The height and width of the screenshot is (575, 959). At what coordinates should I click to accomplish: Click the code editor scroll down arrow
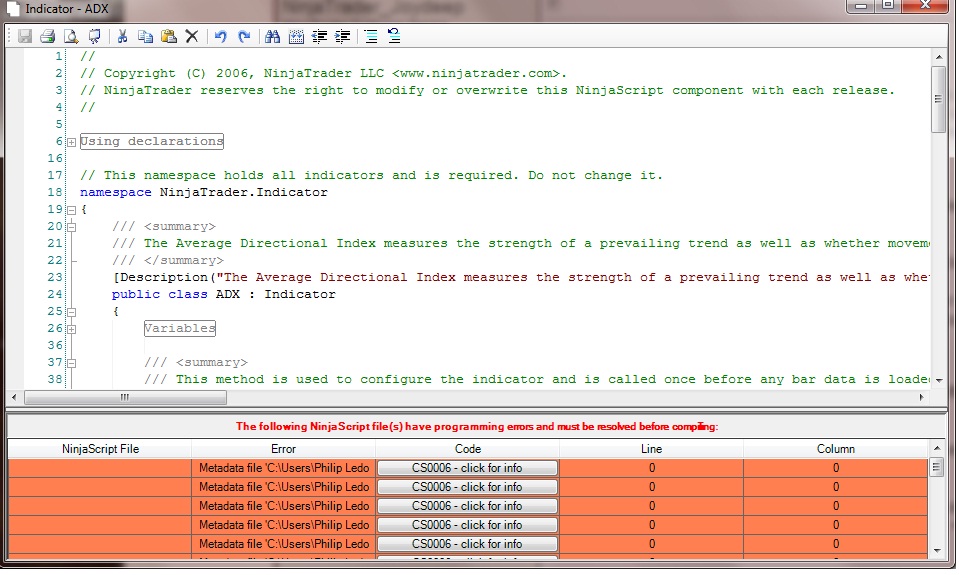point(938,380)
